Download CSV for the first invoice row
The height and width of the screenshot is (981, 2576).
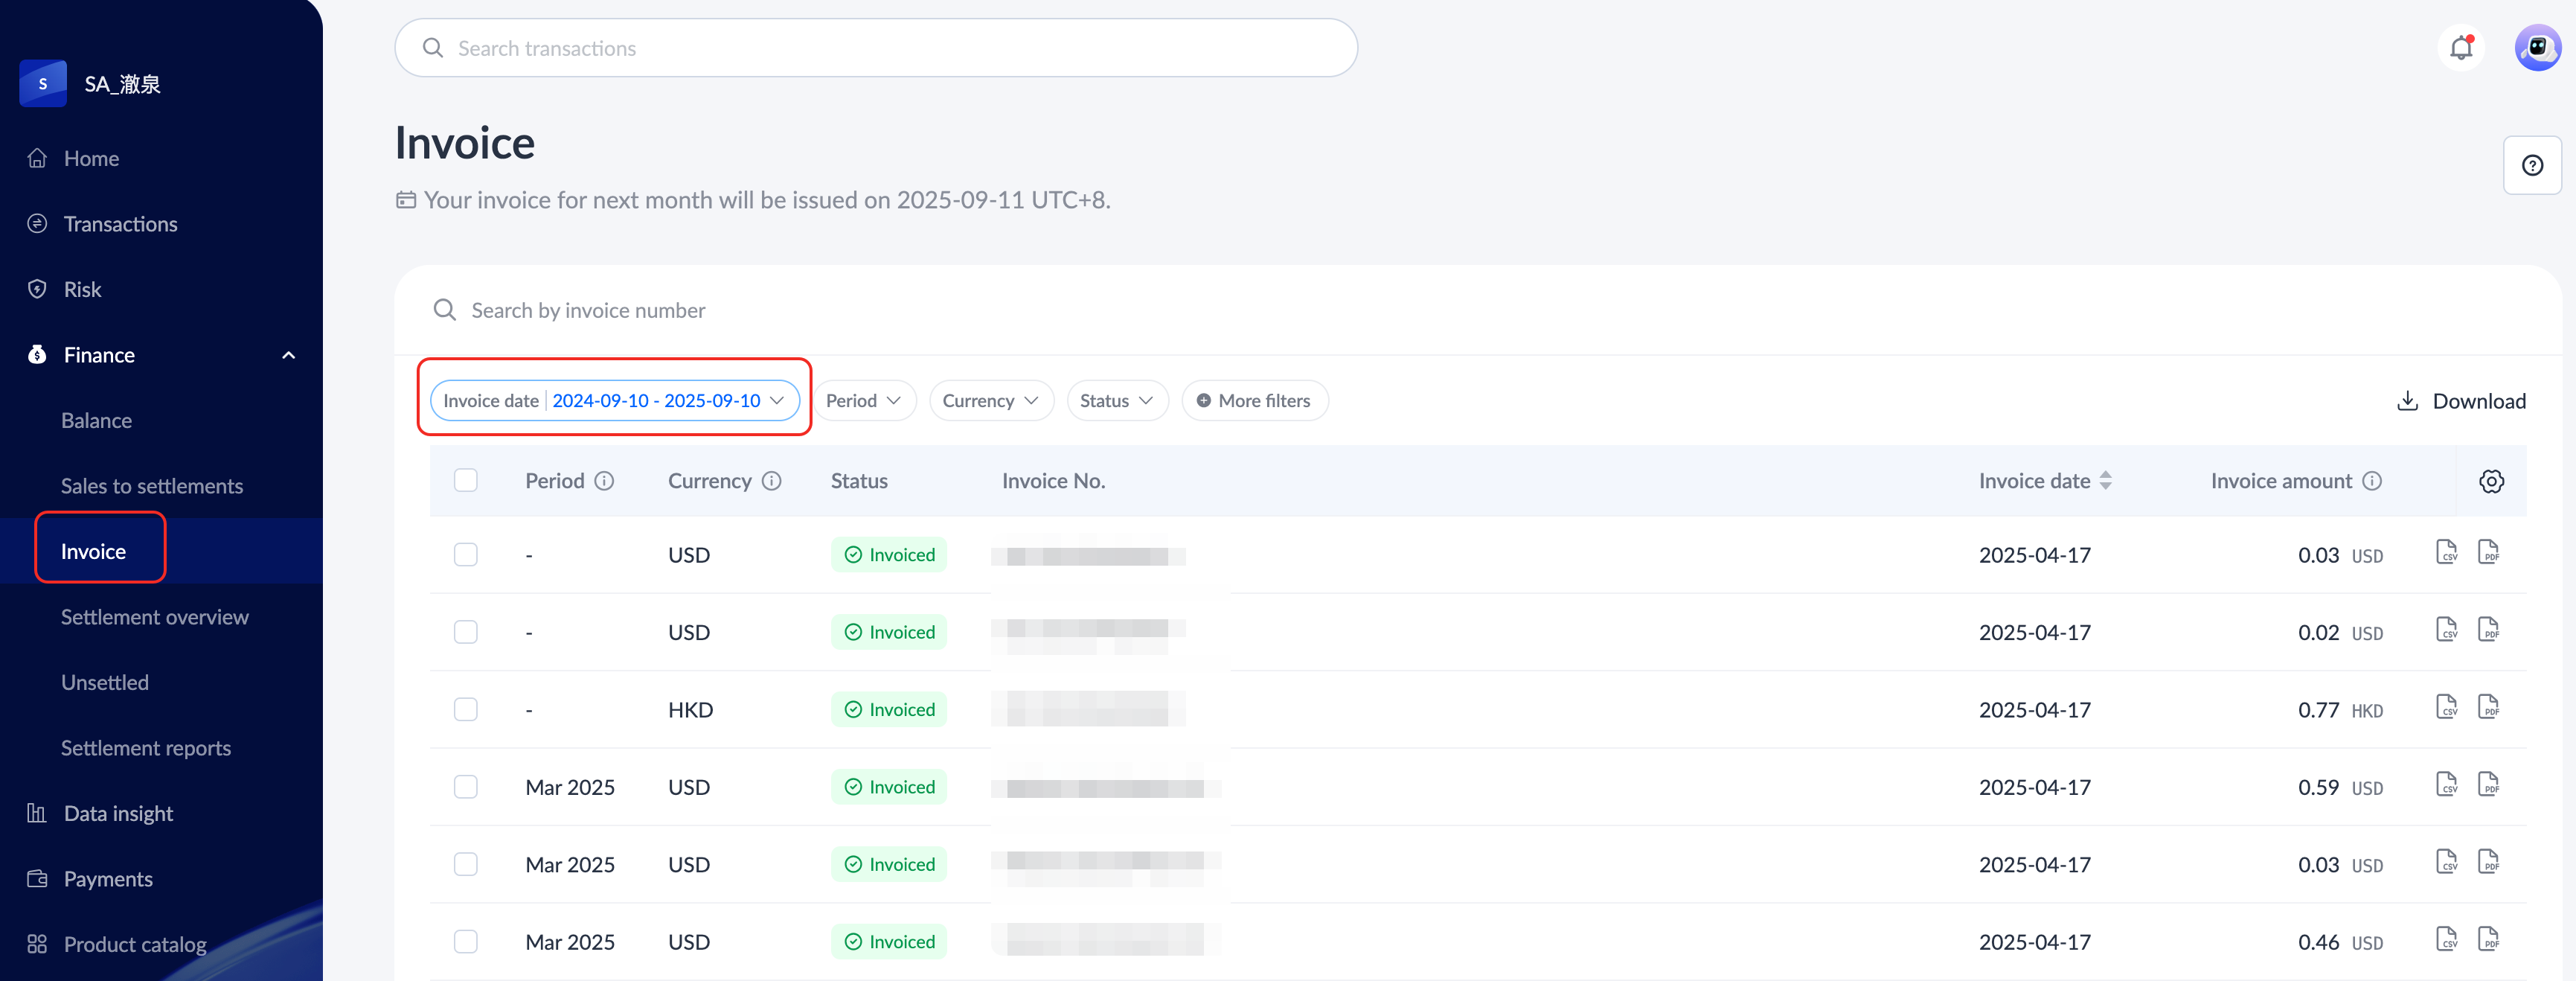2446,553
